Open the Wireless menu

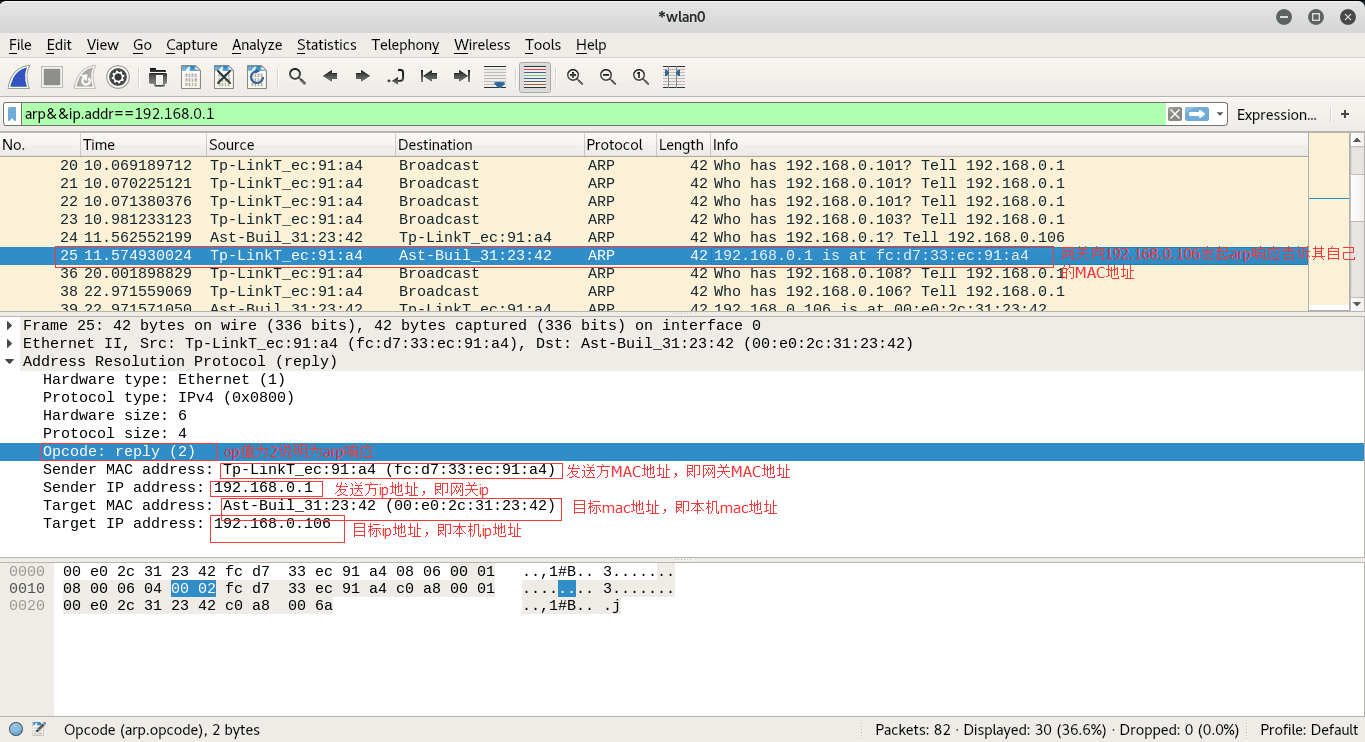point(482,45)
